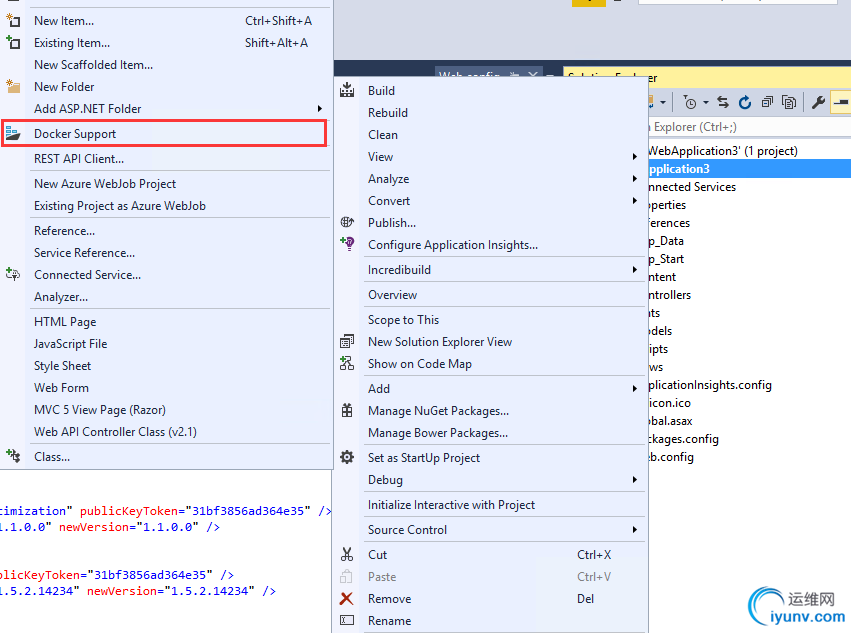Select New Scaffolded Item... menu entry
Image resolution: width=851 pixels, height=633 pixels.
point(93,65)
